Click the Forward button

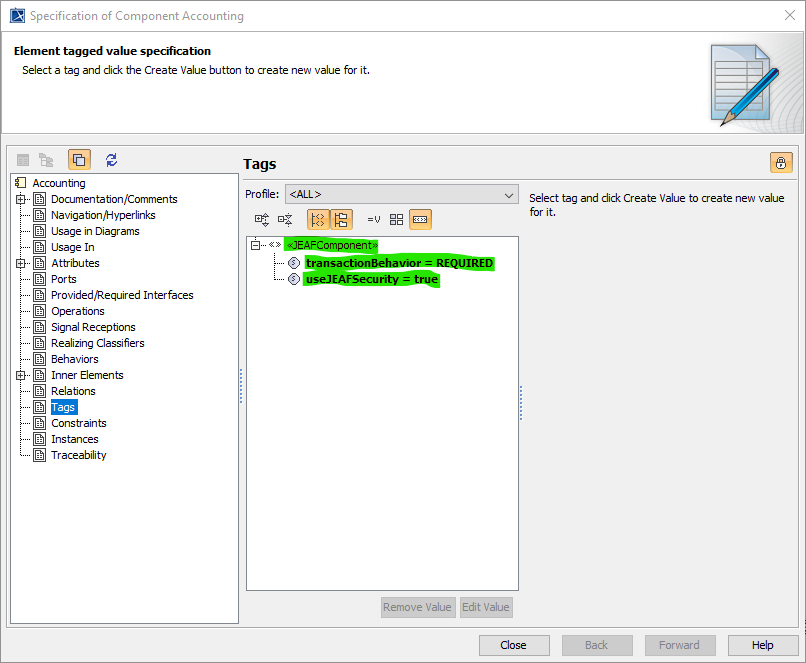tap(680, 646)
